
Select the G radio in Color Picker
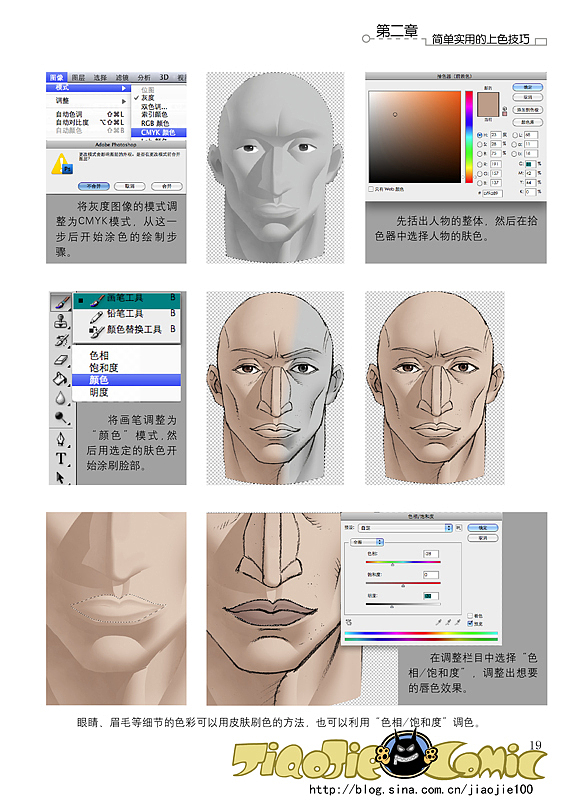point(480,173)
